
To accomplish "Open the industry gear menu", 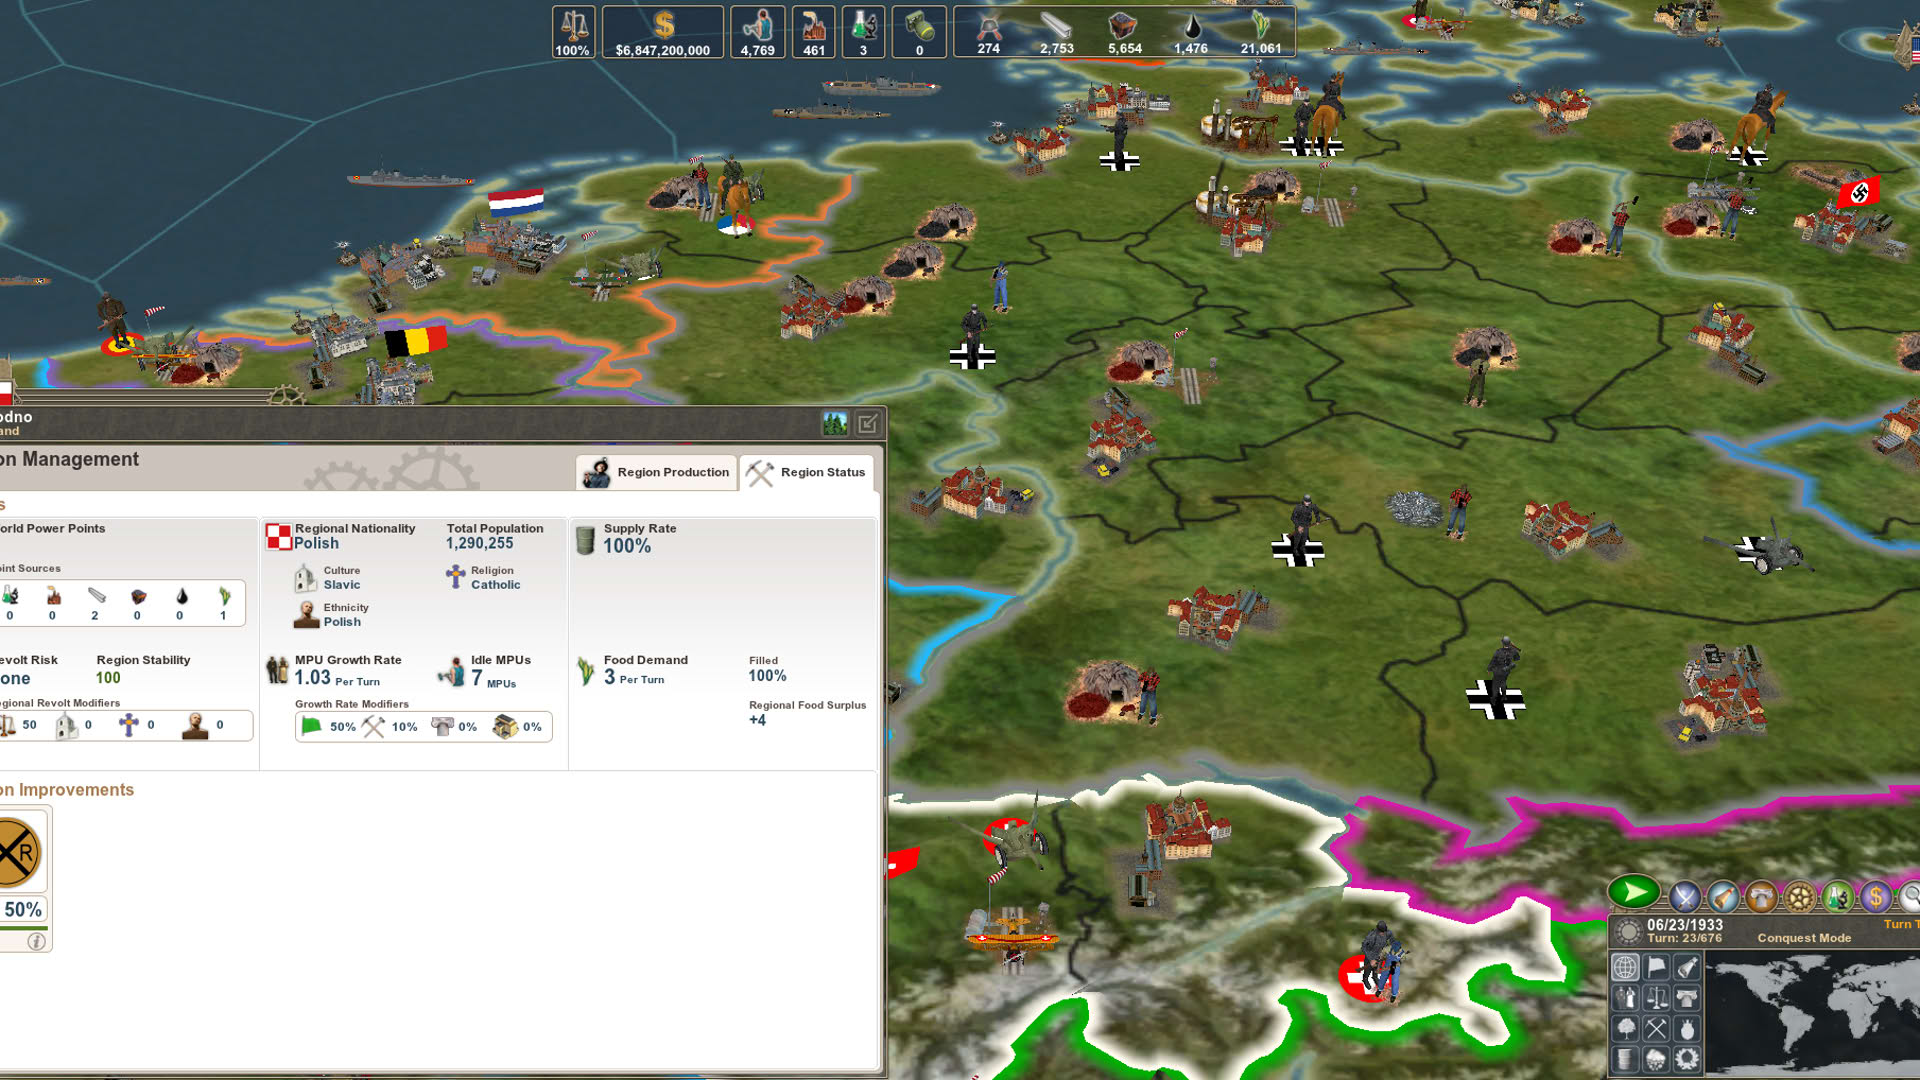I will pos(1799,897).
